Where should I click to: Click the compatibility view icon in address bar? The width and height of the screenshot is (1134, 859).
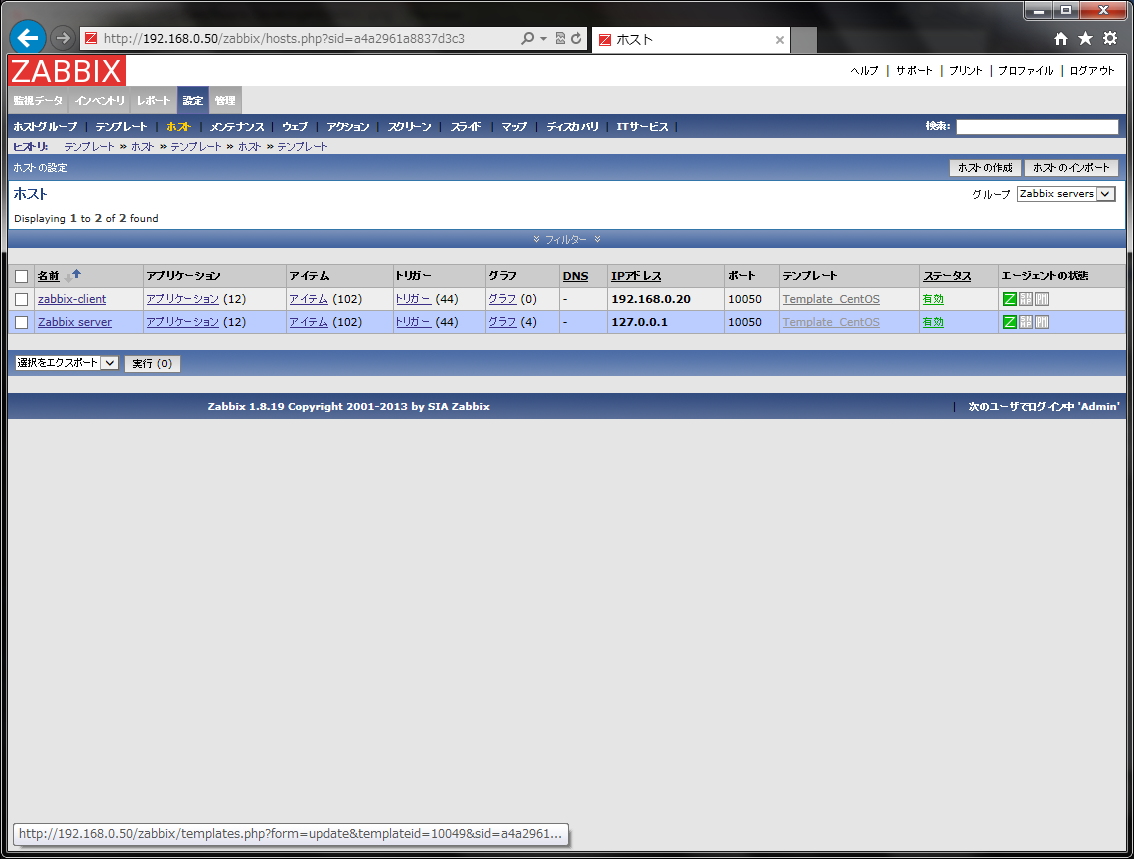pos(560,38)
